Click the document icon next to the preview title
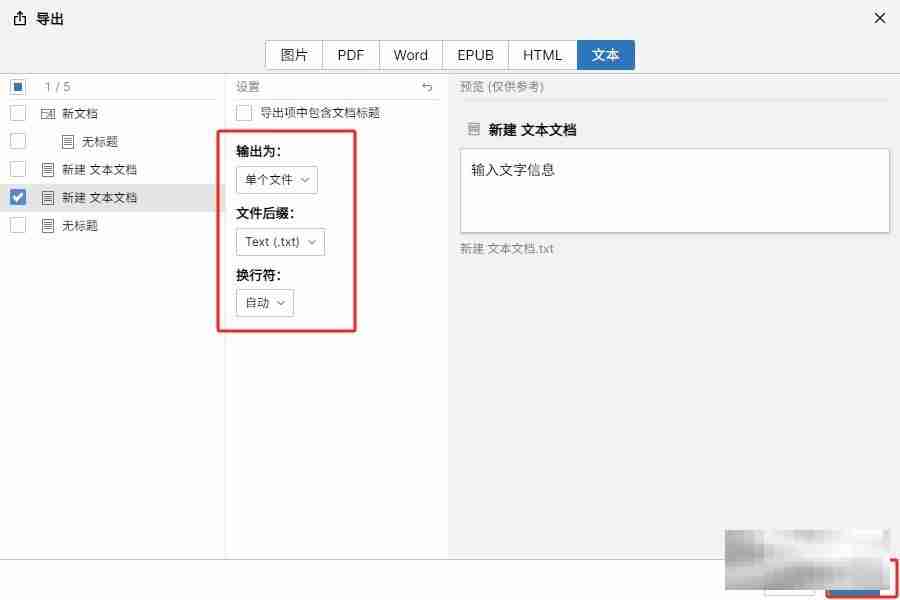Screen dimensions: 900x600 [472, 128]
